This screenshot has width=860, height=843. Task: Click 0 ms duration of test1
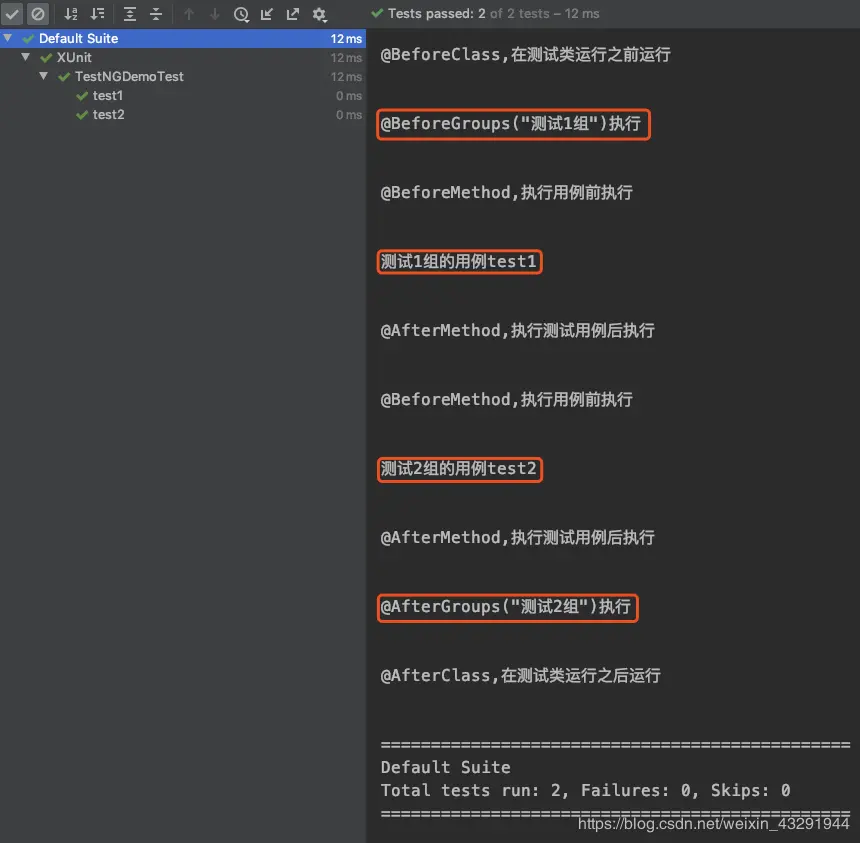click(x=349, y=96)
